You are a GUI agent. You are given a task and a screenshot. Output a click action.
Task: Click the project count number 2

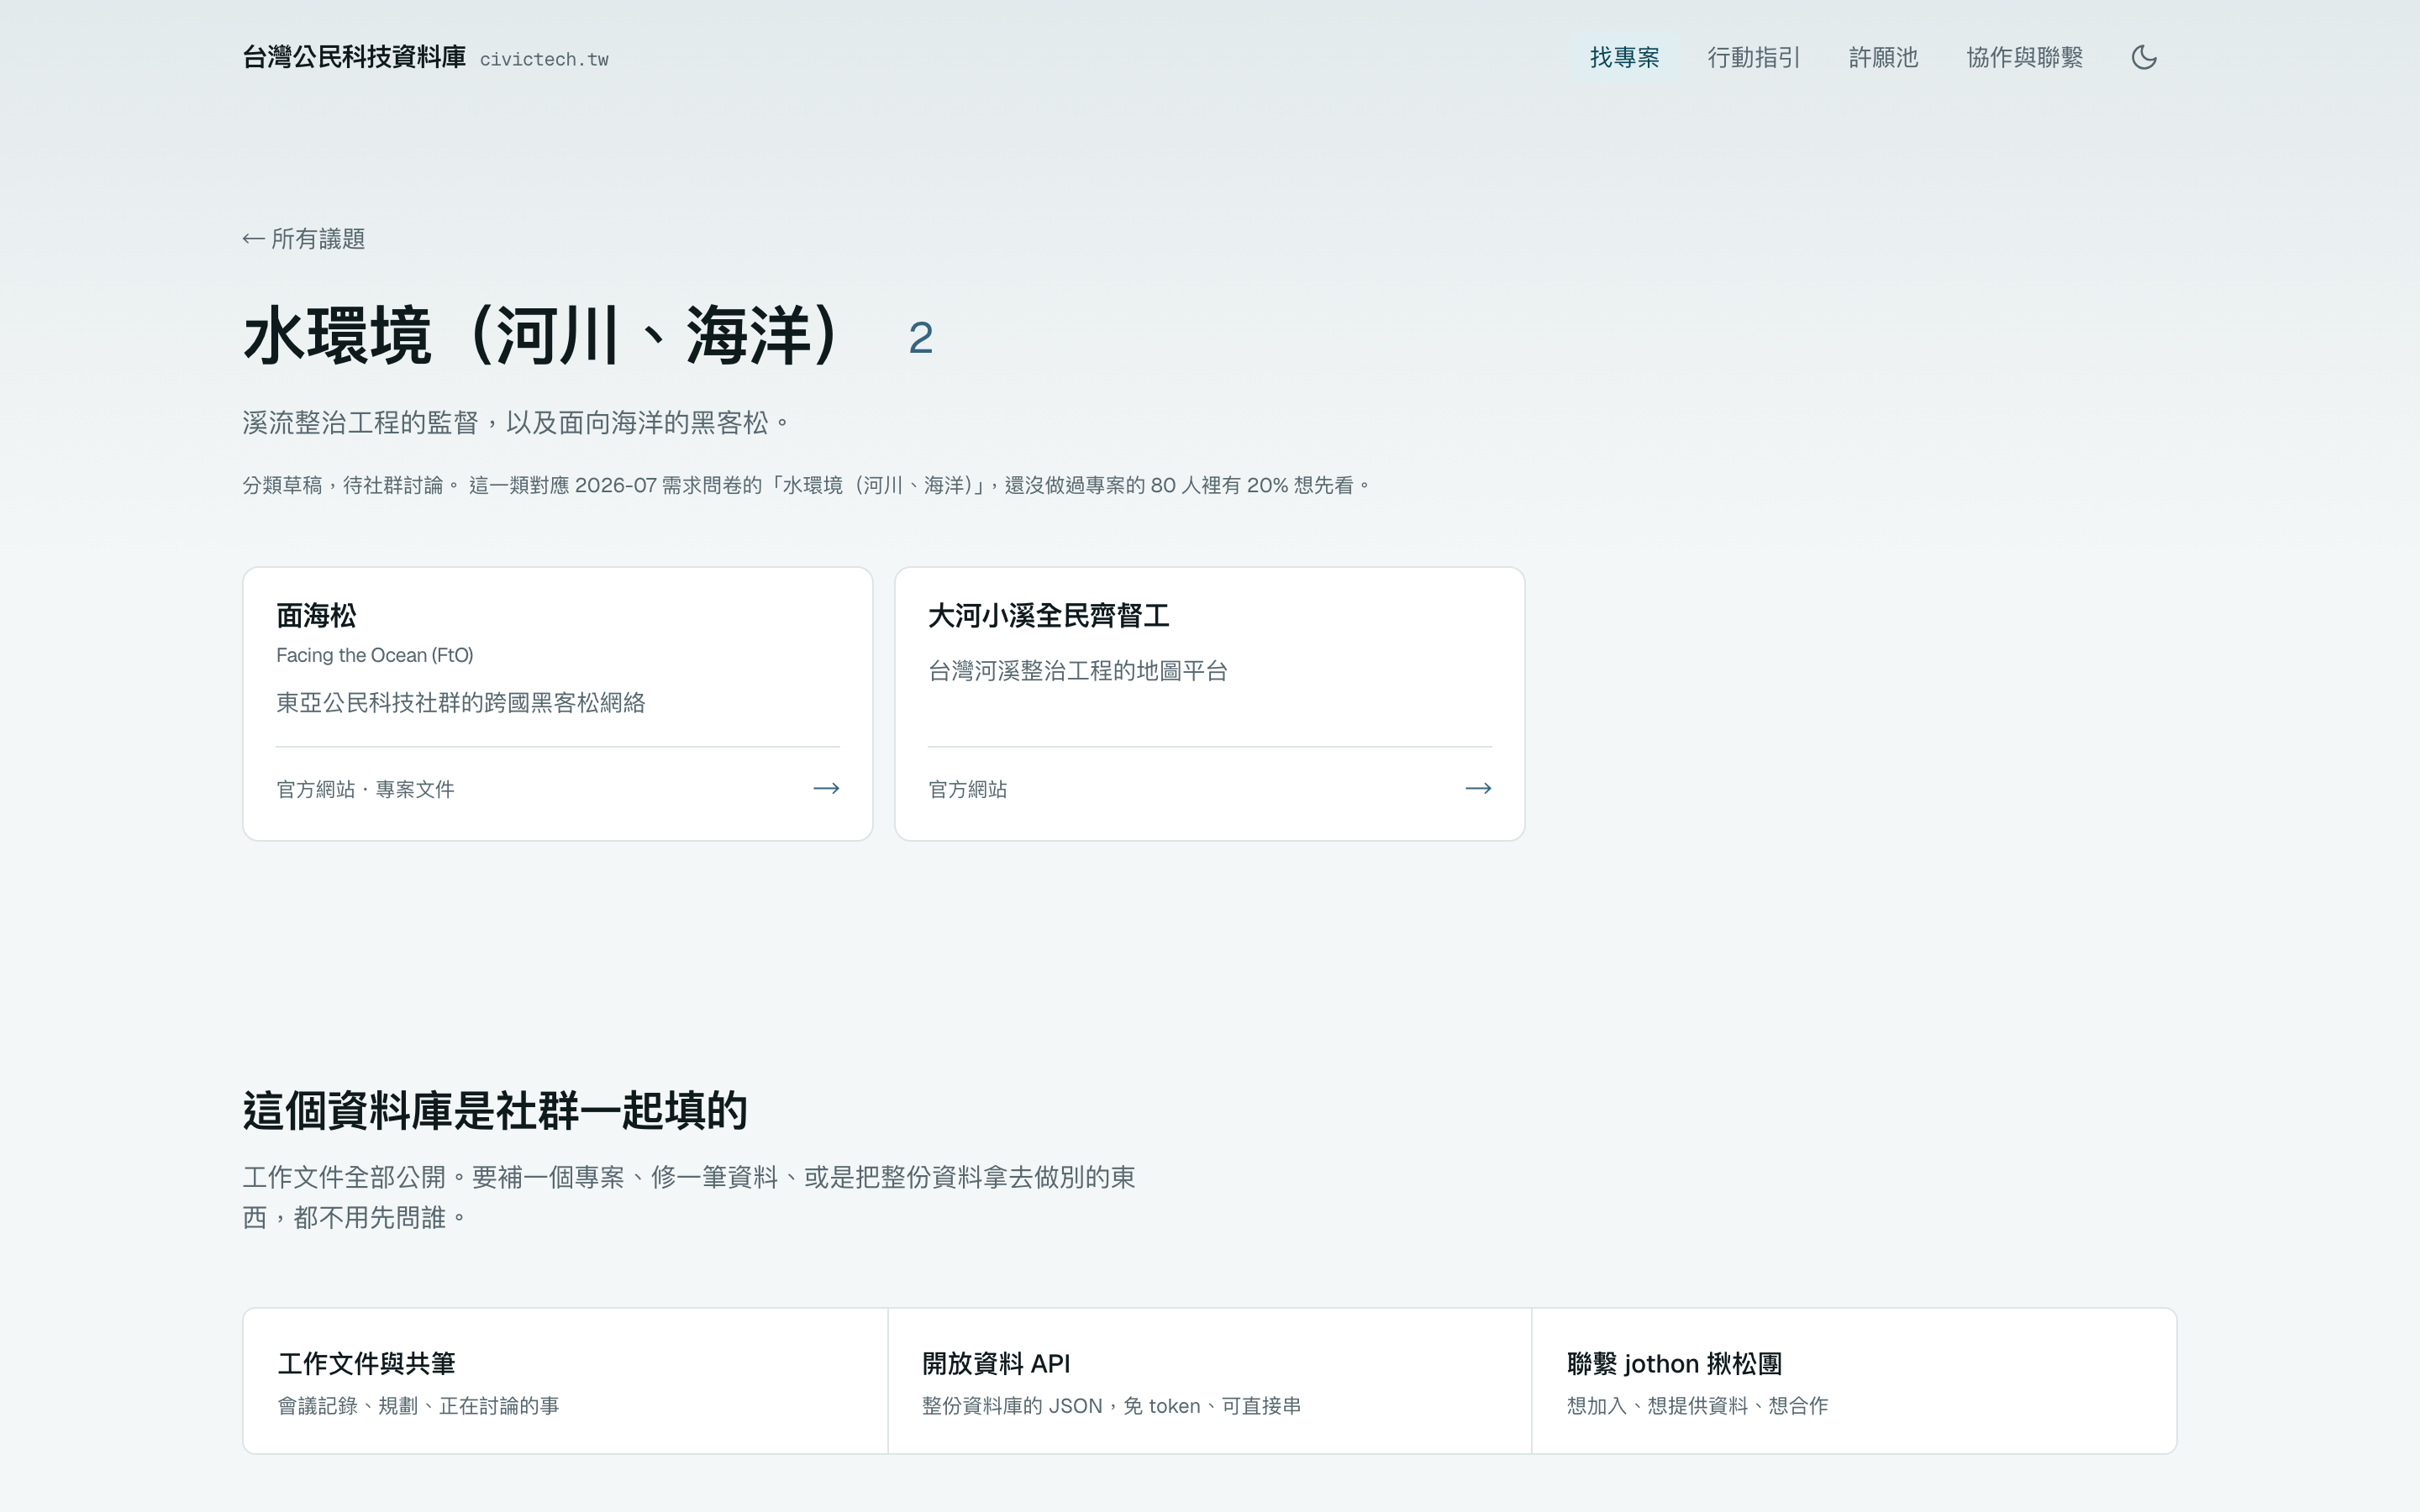(921, 338)
